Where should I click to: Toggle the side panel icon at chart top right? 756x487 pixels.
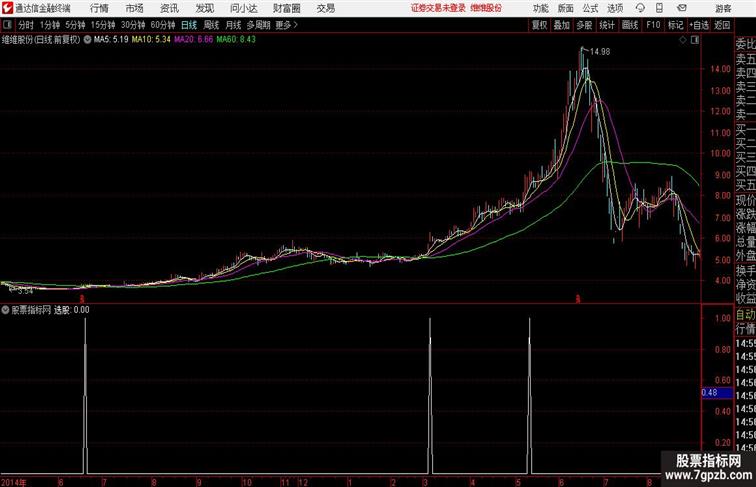[x=695, y=40]
